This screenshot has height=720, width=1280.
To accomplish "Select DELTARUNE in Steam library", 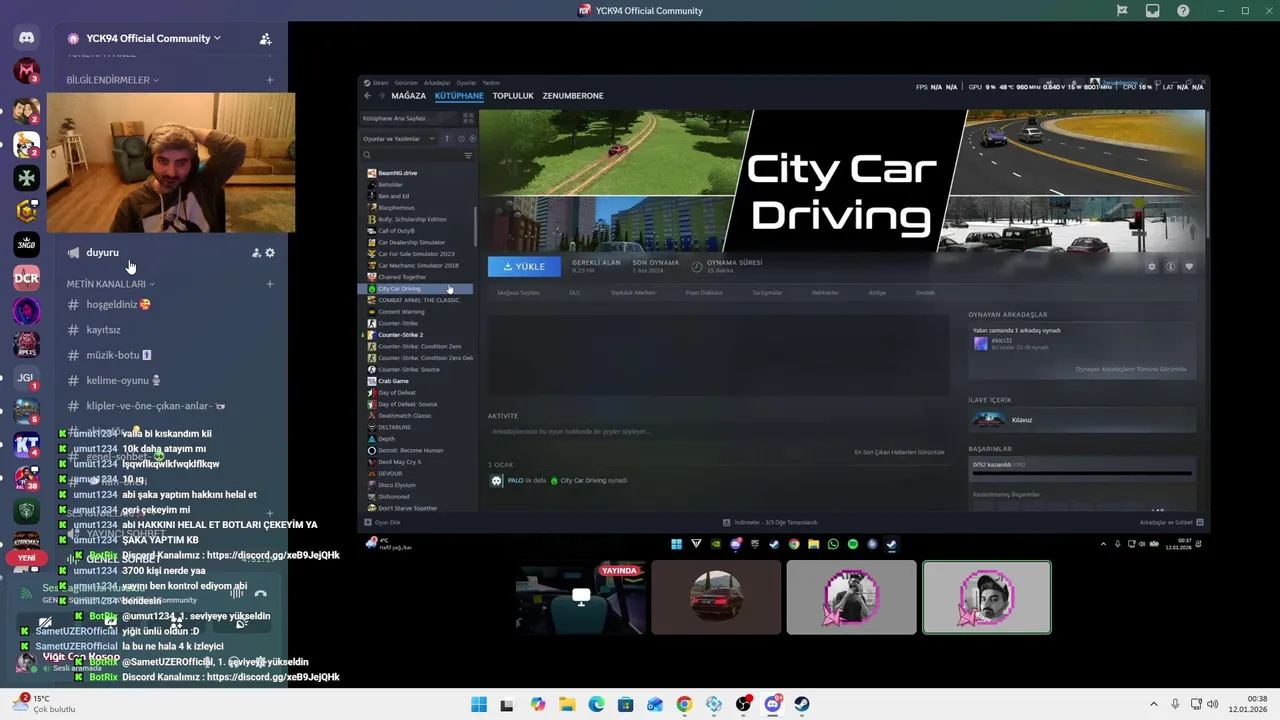I will [x=394, y=427].
